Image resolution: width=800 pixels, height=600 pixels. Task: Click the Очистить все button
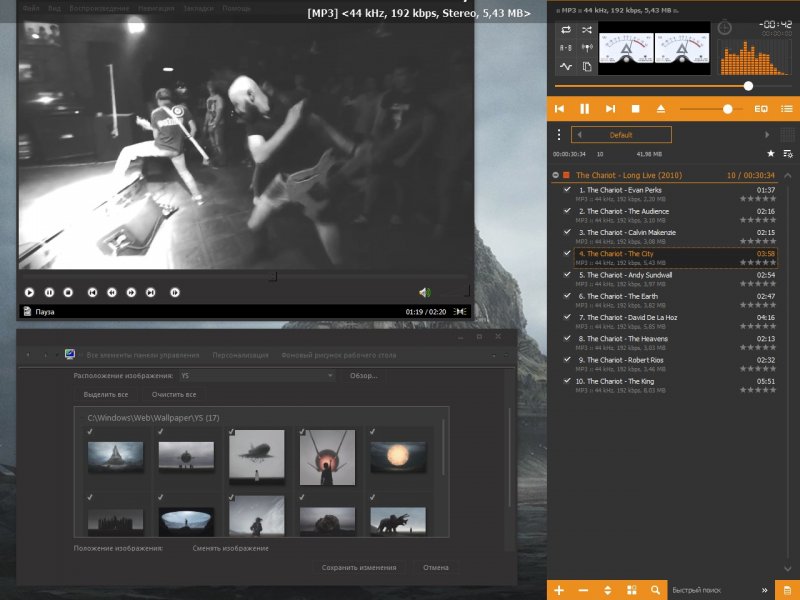point(174,394)
